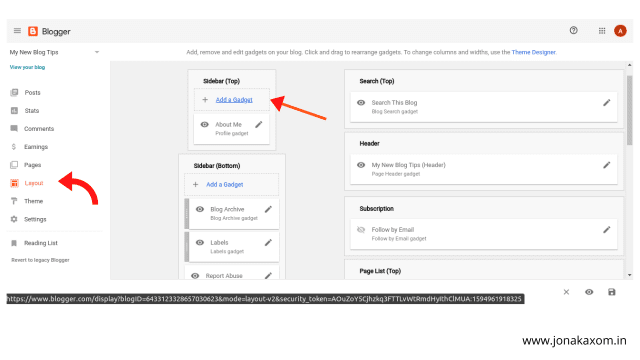Open the Earnings section
The image size is (640, 360).
click(36, 147)
